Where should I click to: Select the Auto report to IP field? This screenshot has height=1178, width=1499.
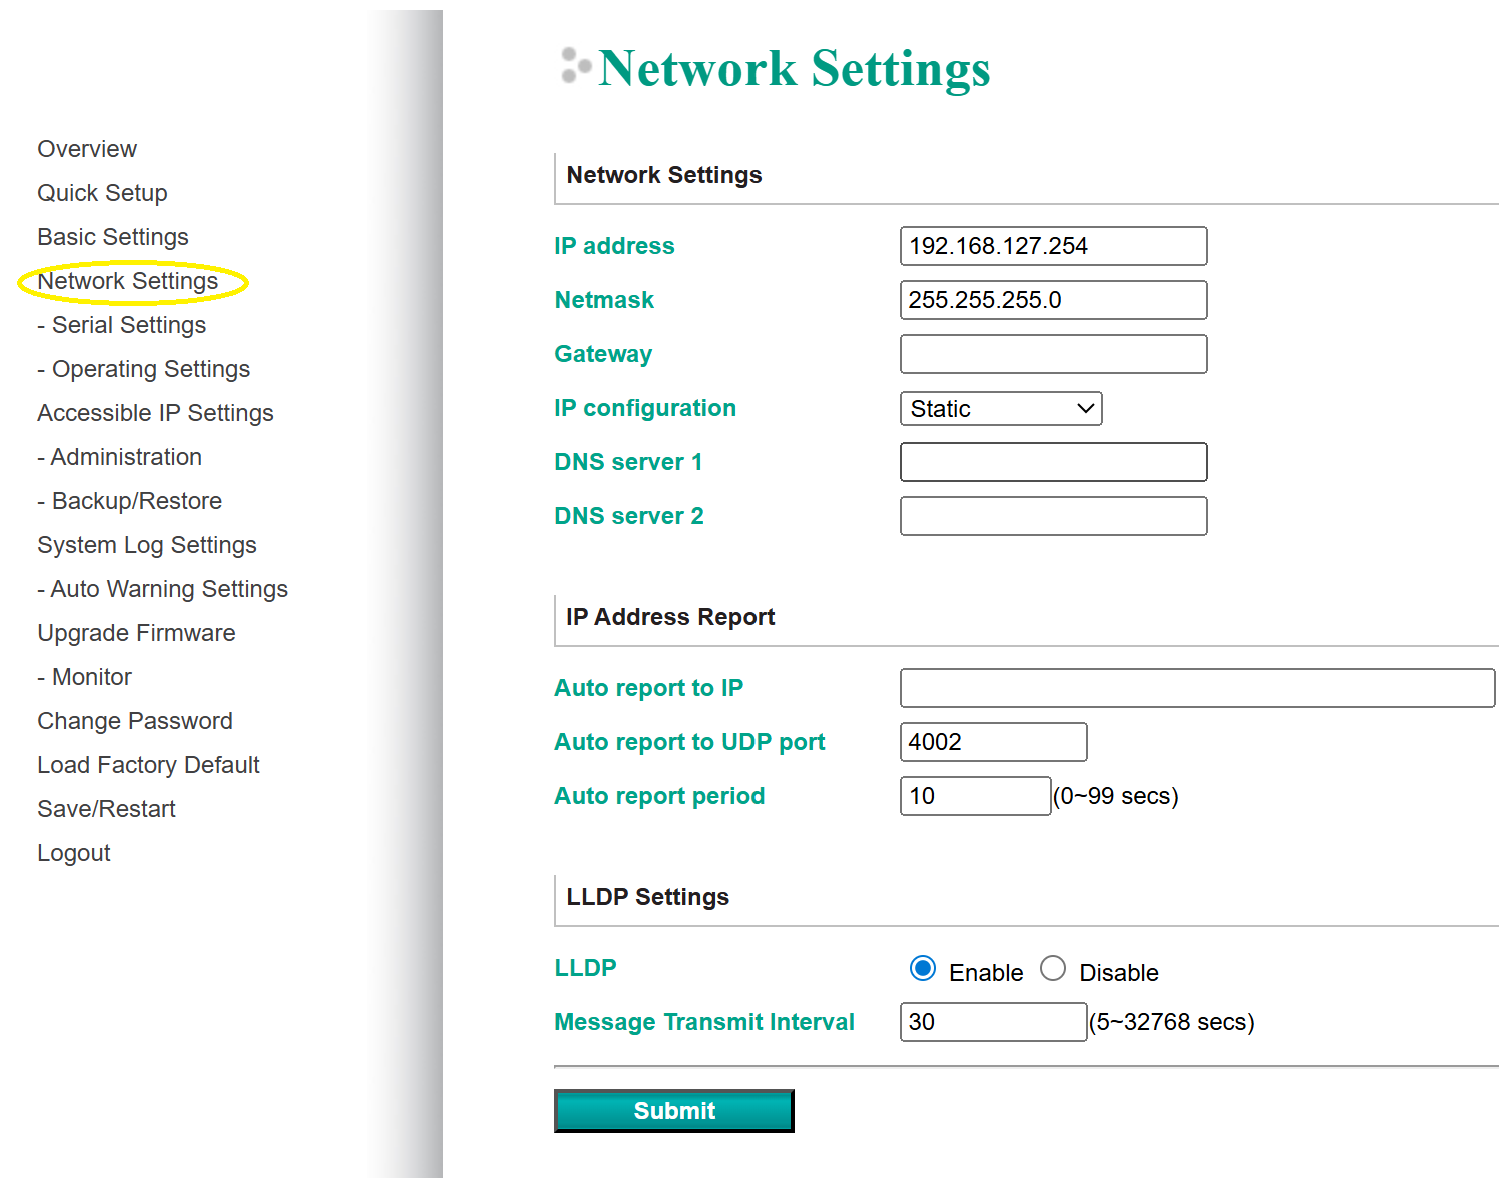[x=1197, y=688]
